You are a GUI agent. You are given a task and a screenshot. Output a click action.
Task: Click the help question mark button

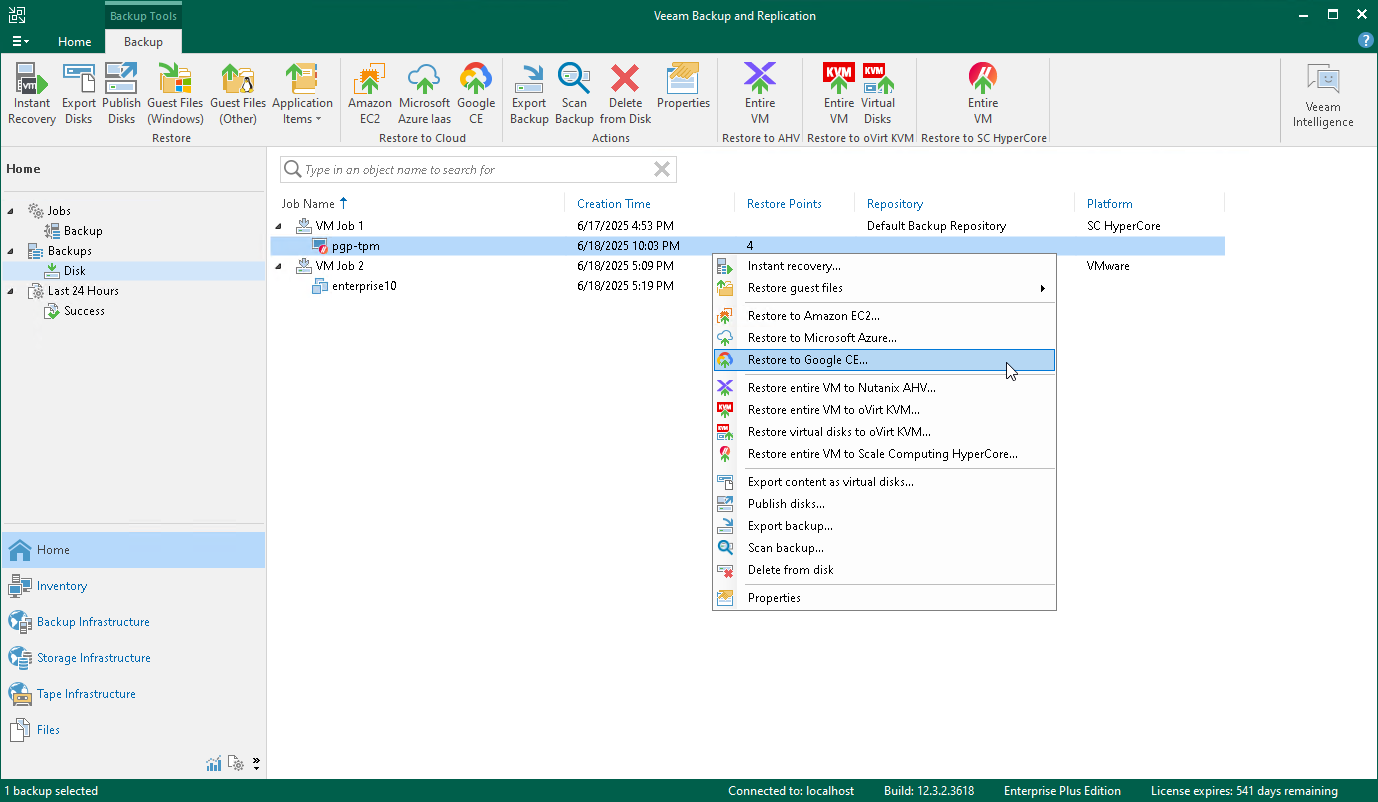tap(1366, 40)
